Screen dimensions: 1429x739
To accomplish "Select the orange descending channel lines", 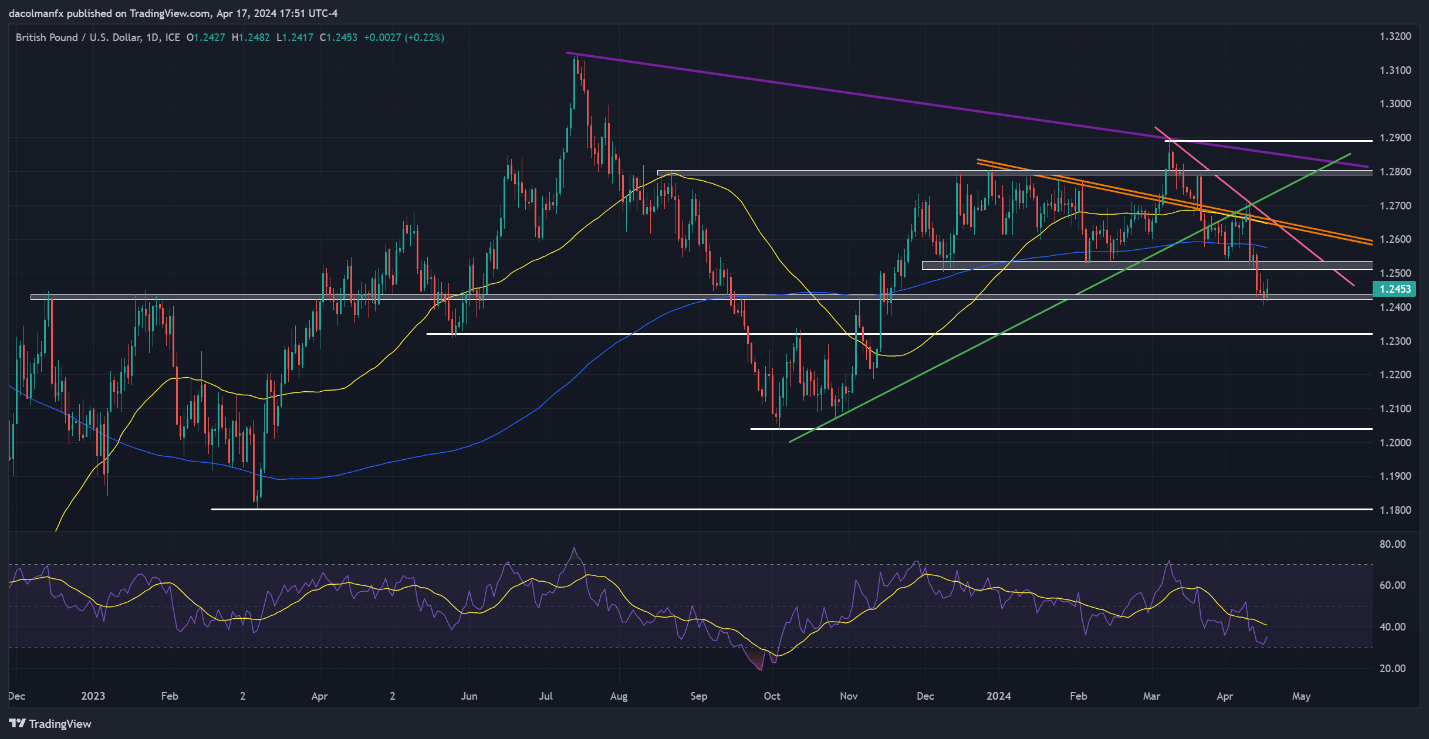I will [1174, 200].
